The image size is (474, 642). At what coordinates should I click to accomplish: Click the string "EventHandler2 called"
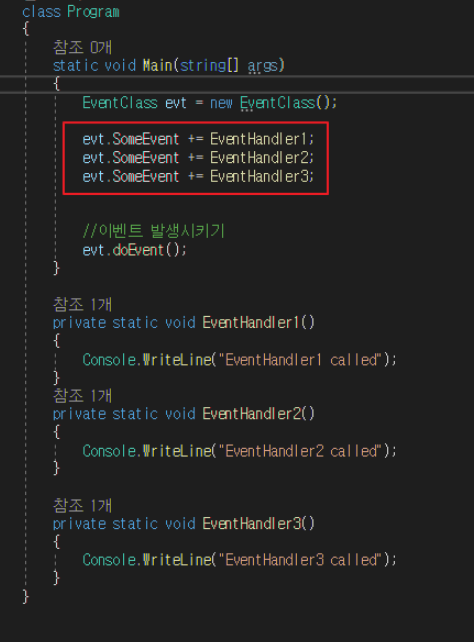(x=300, y=451)
